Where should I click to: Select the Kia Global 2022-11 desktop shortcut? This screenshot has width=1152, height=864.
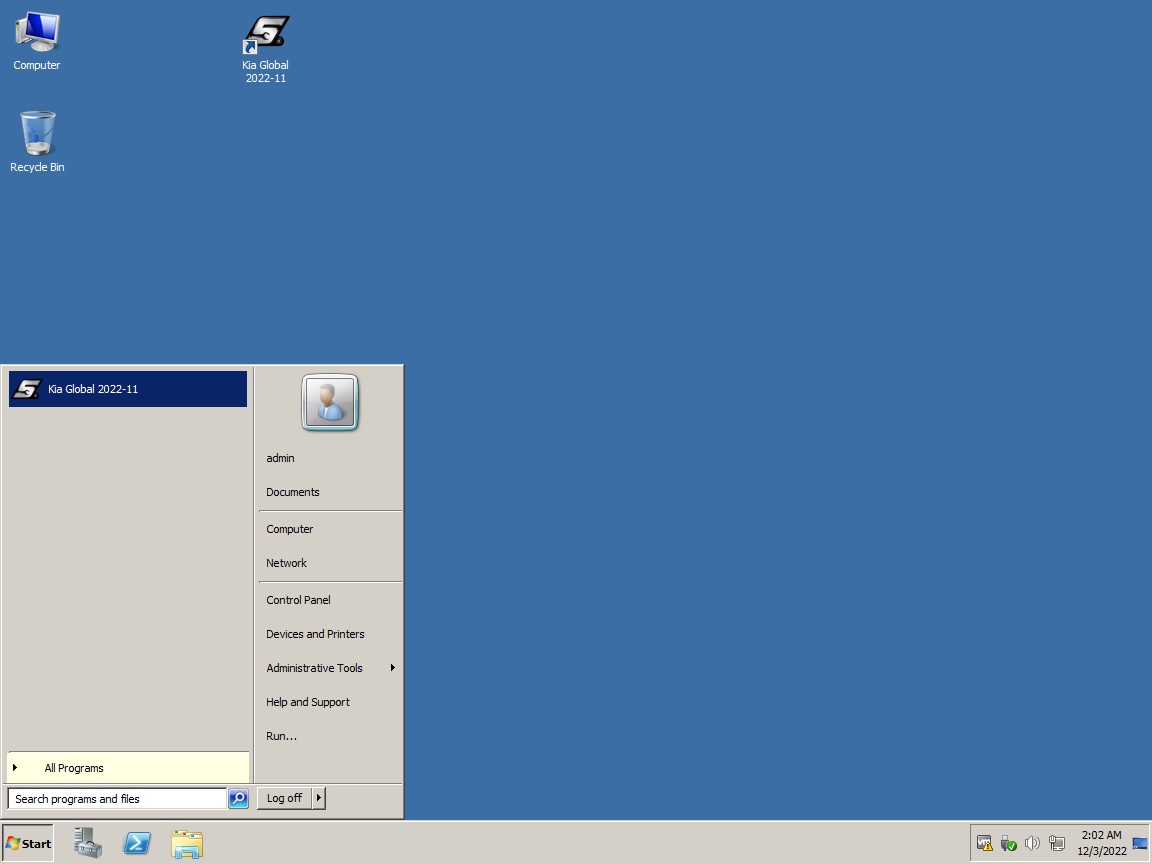265,49
